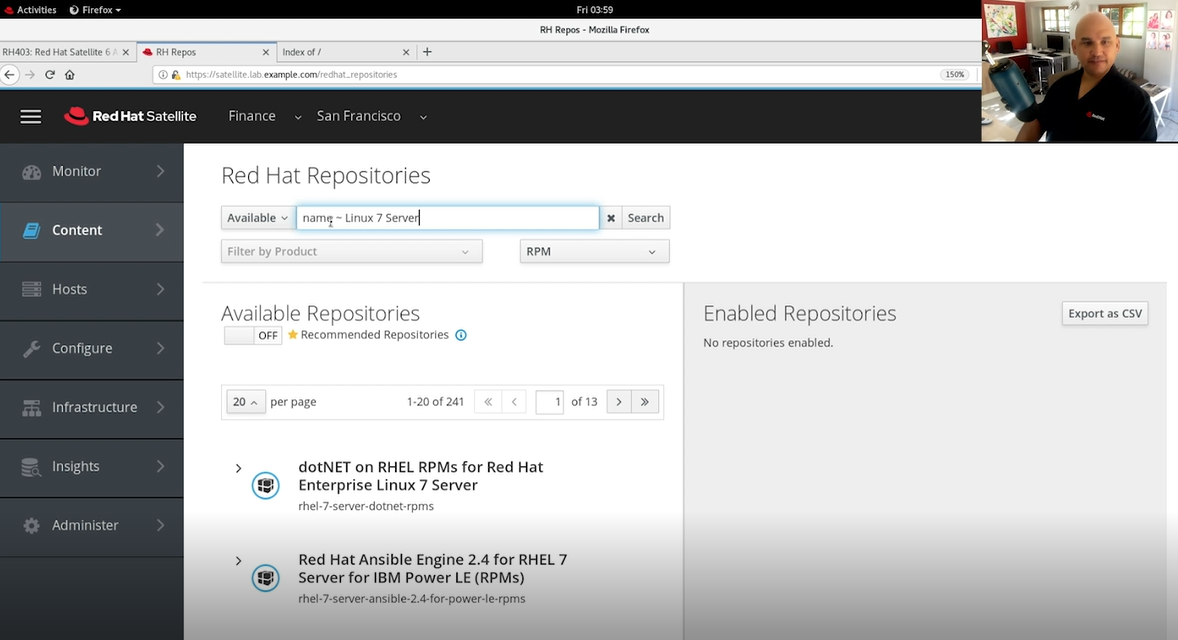This screenshot has width=1178, height=640.
Task: Click the Content book icon
Action: [32, 231]
